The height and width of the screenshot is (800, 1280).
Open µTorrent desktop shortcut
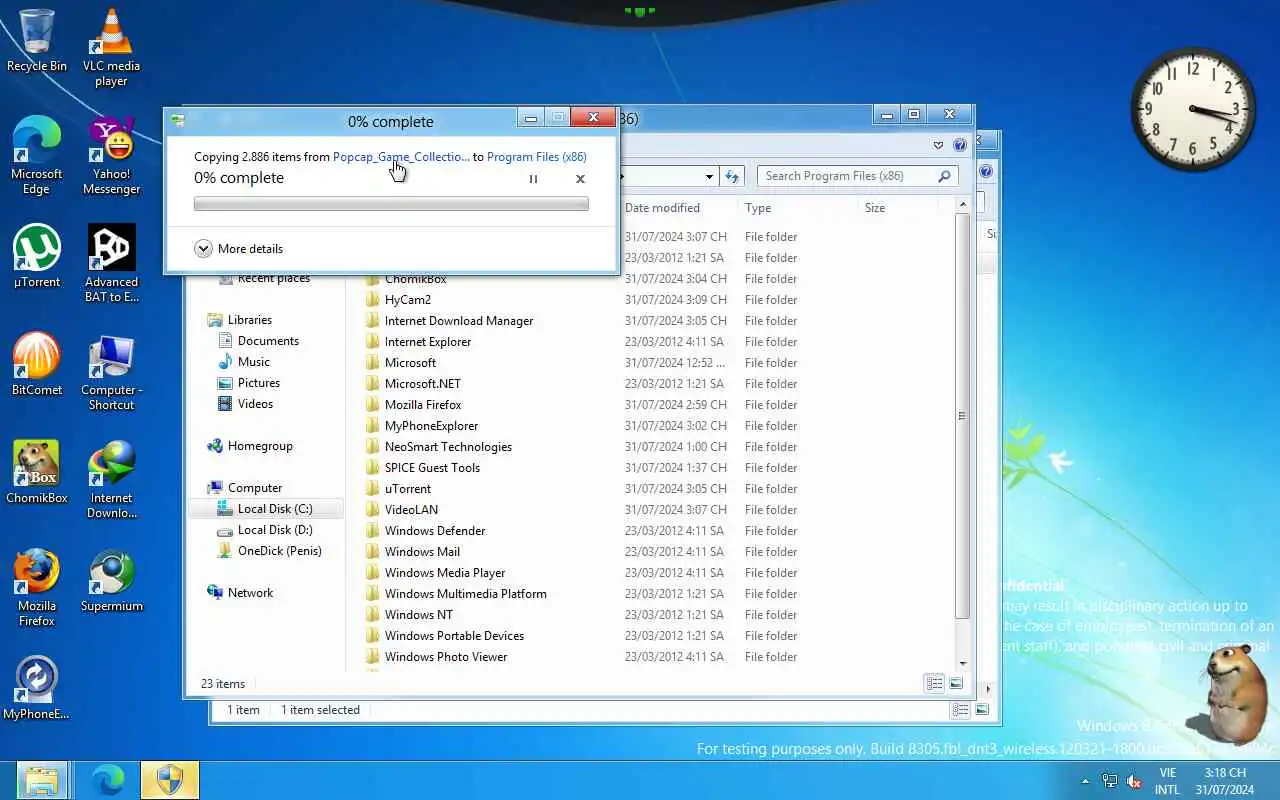37,257
